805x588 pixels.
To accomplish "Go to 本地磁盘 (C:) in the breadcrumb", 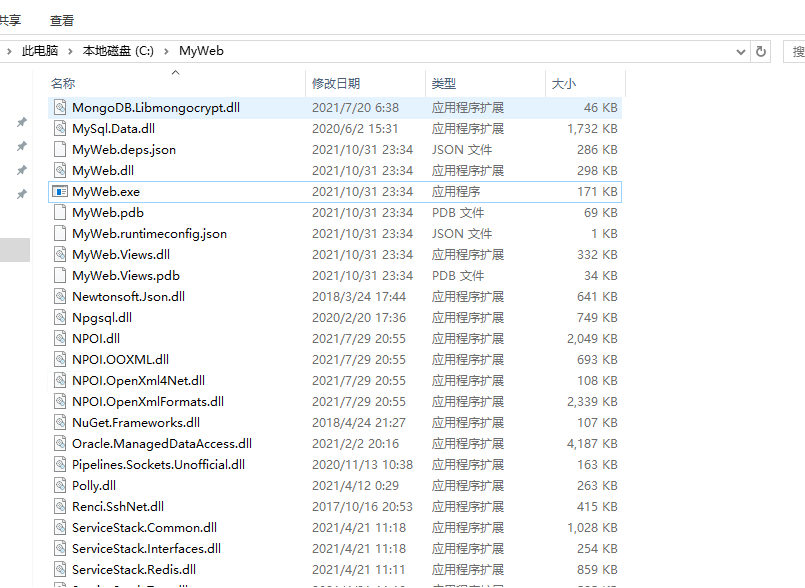I will pos(118,51).
